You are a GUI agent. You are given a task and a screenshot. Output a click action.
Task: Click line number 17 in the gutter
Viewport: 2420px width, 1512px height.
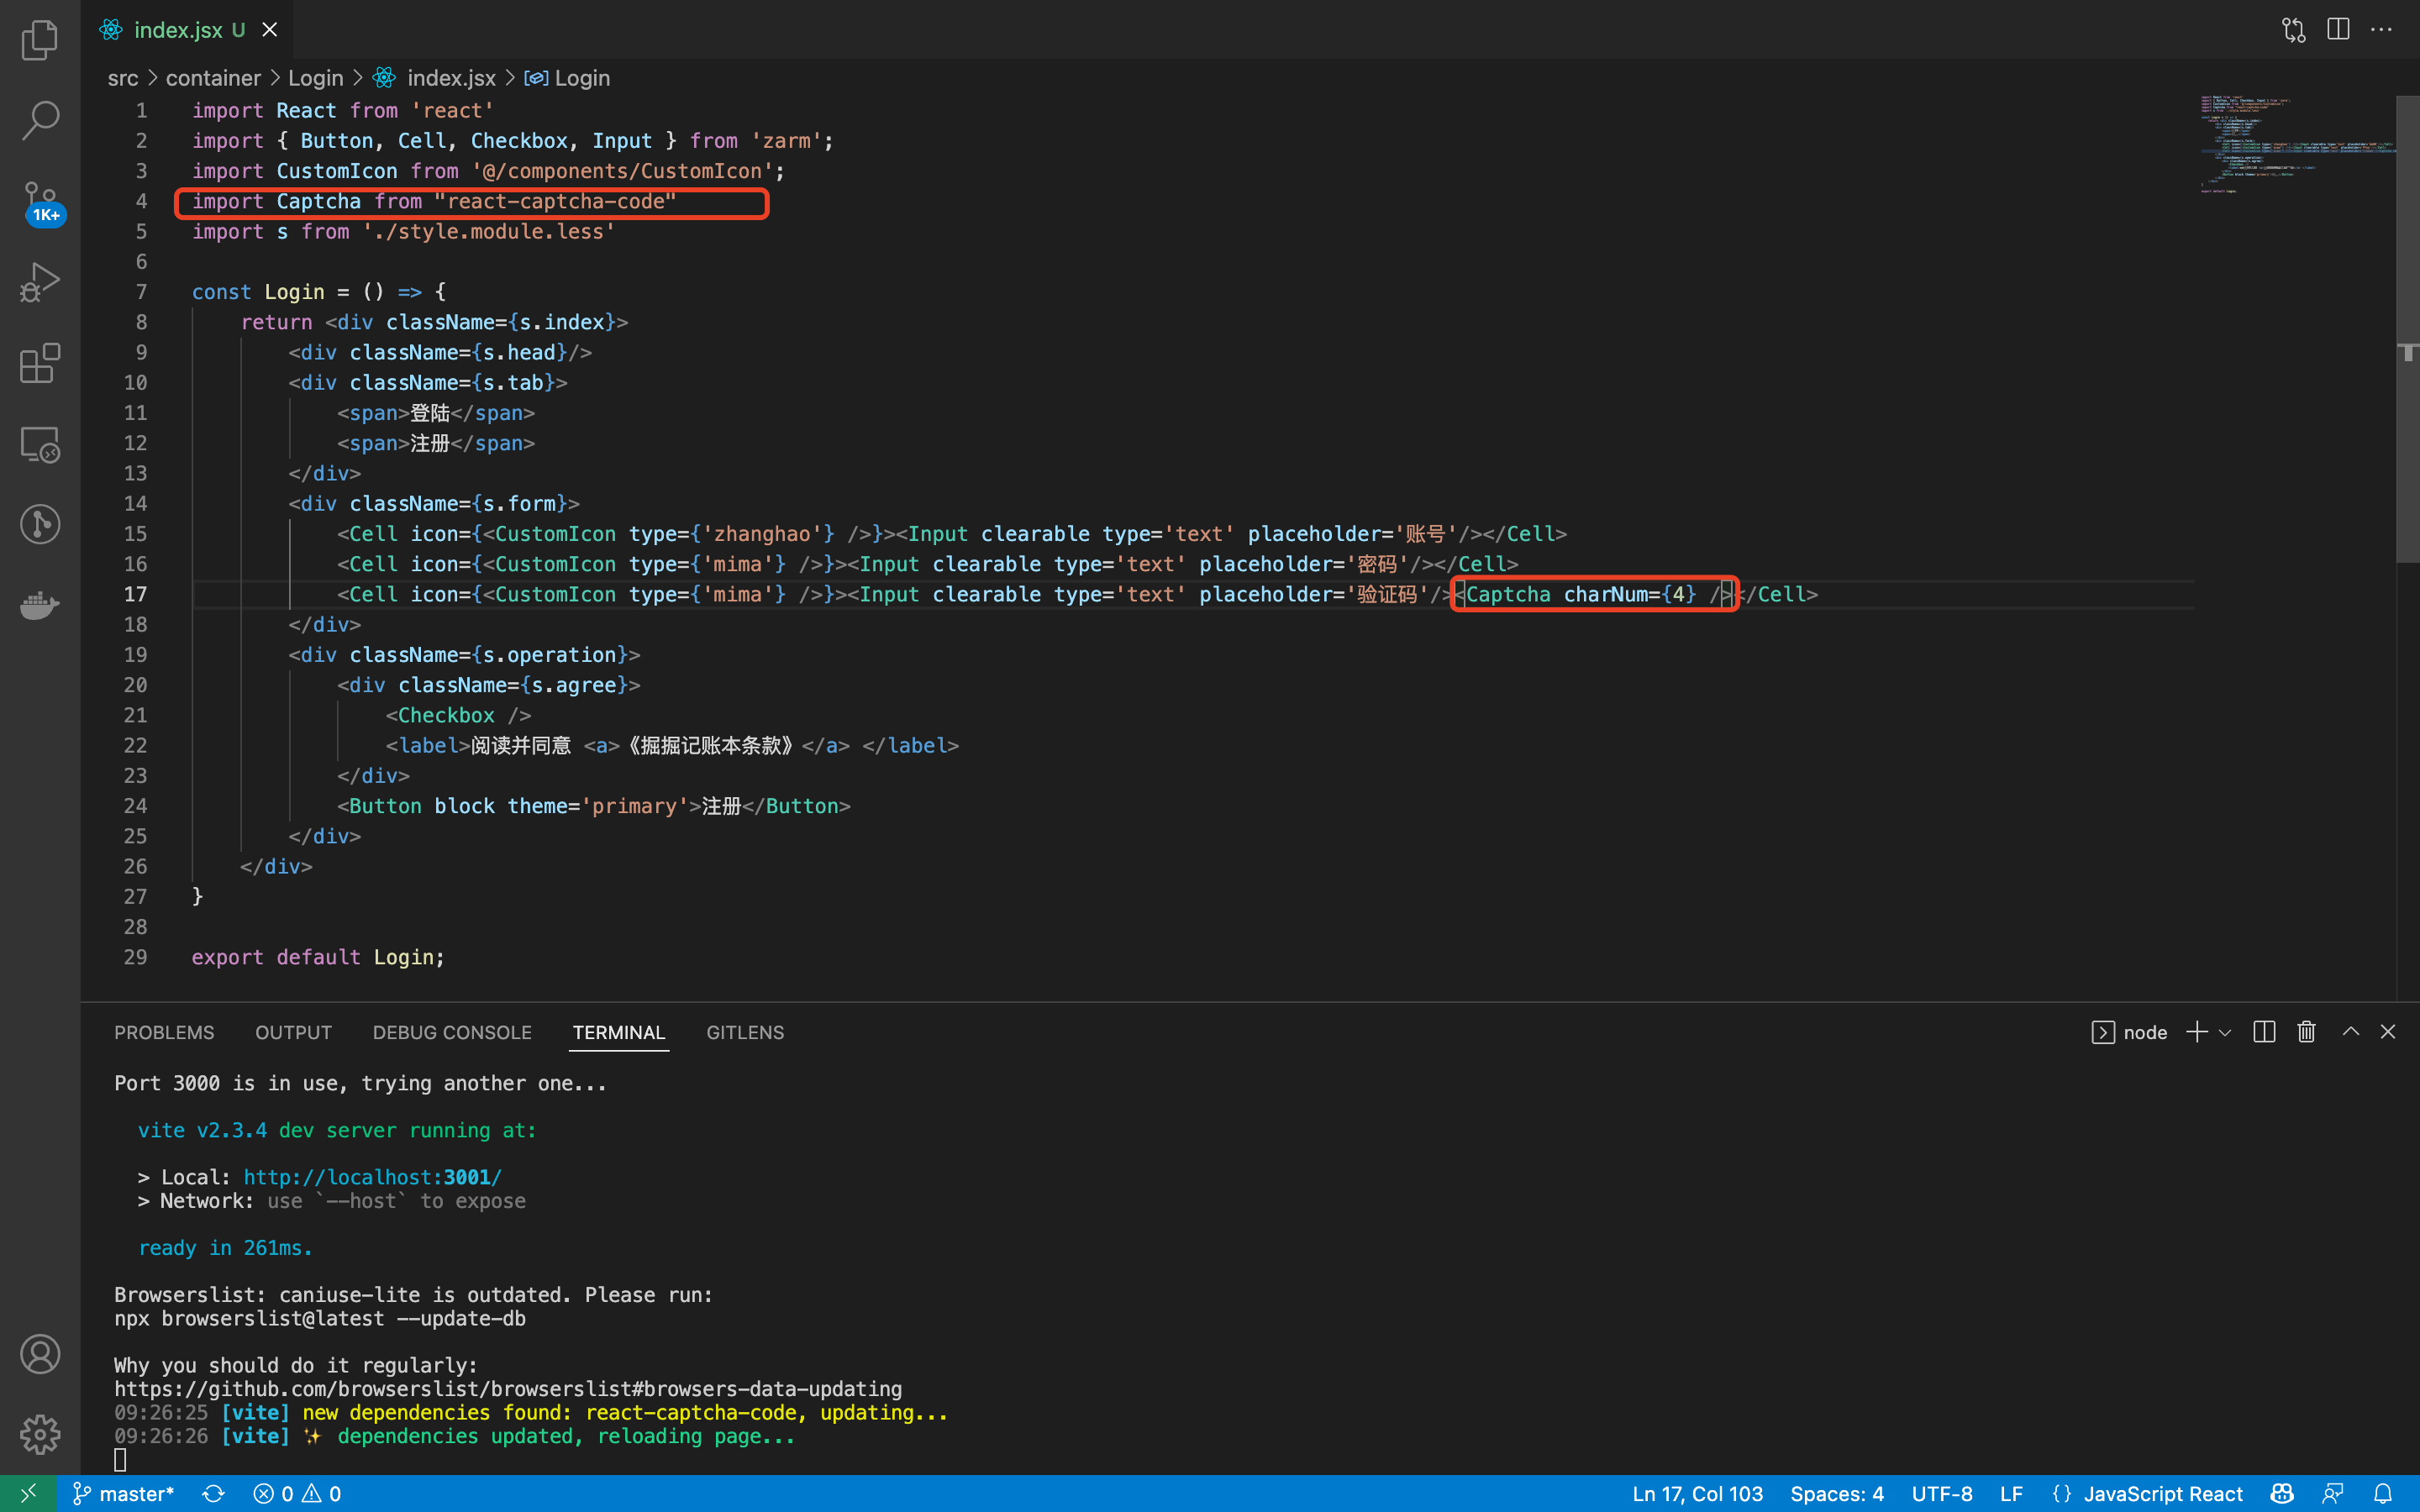pyautogui.click(x=135, y=594)
